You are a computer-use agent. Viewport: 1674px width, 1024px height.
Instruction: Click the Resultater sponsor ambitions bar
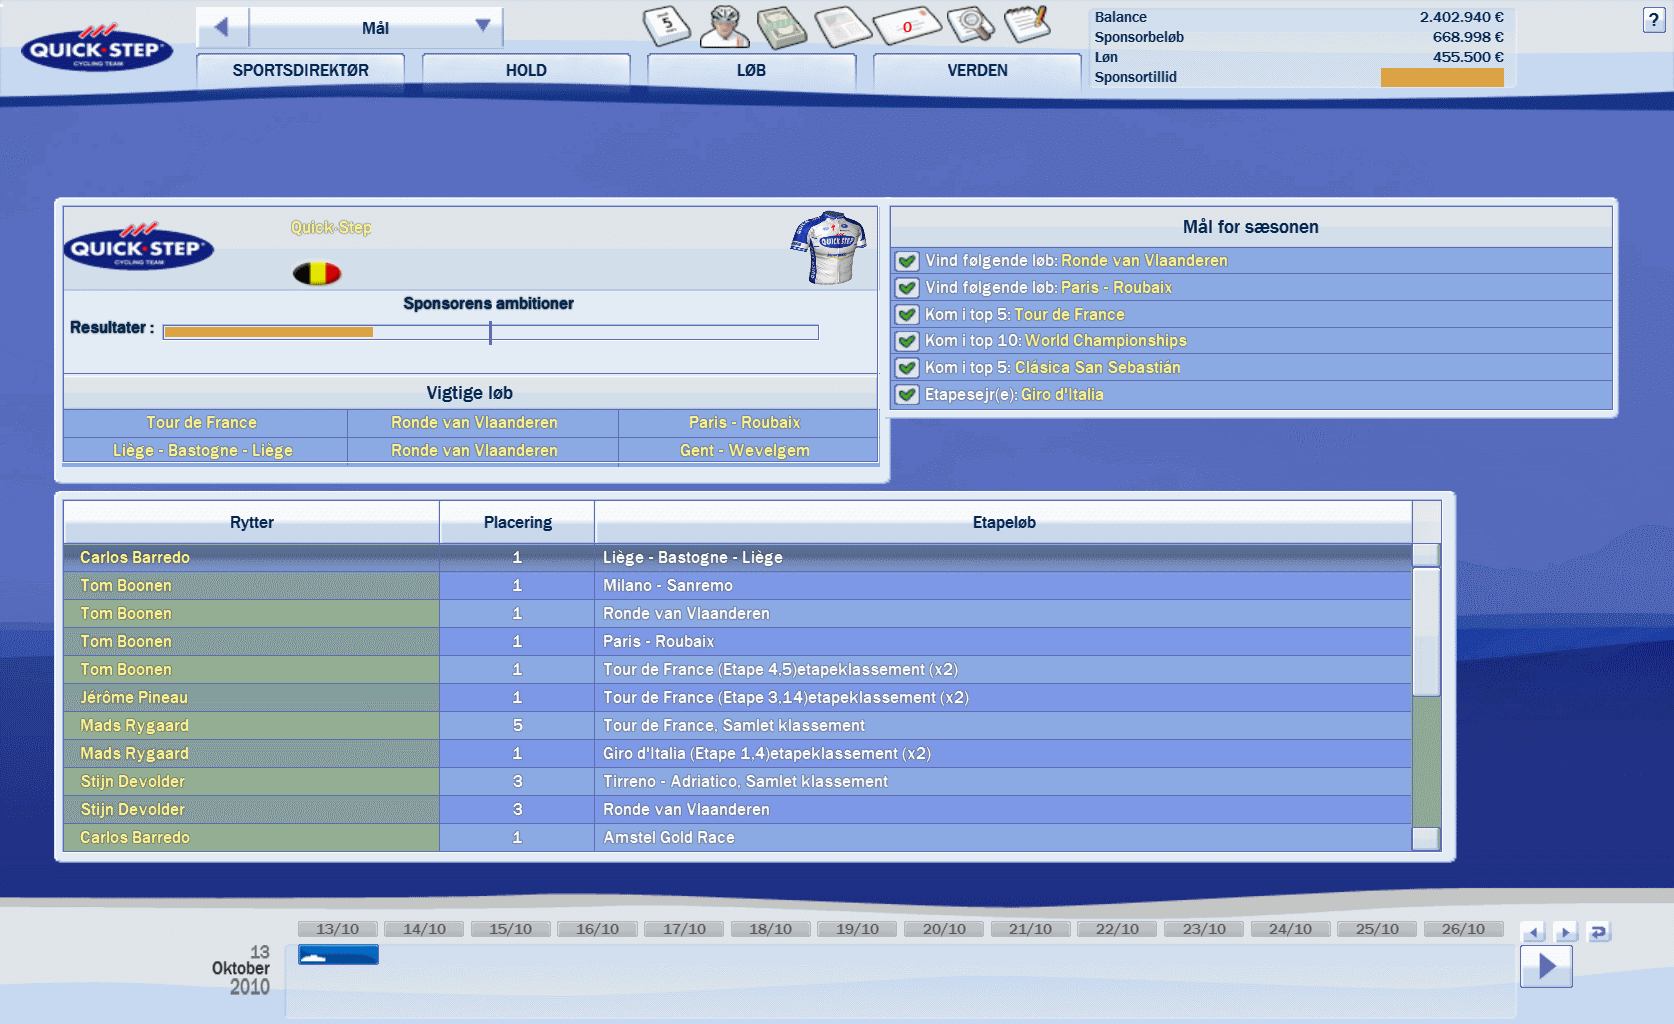[490, 332]
